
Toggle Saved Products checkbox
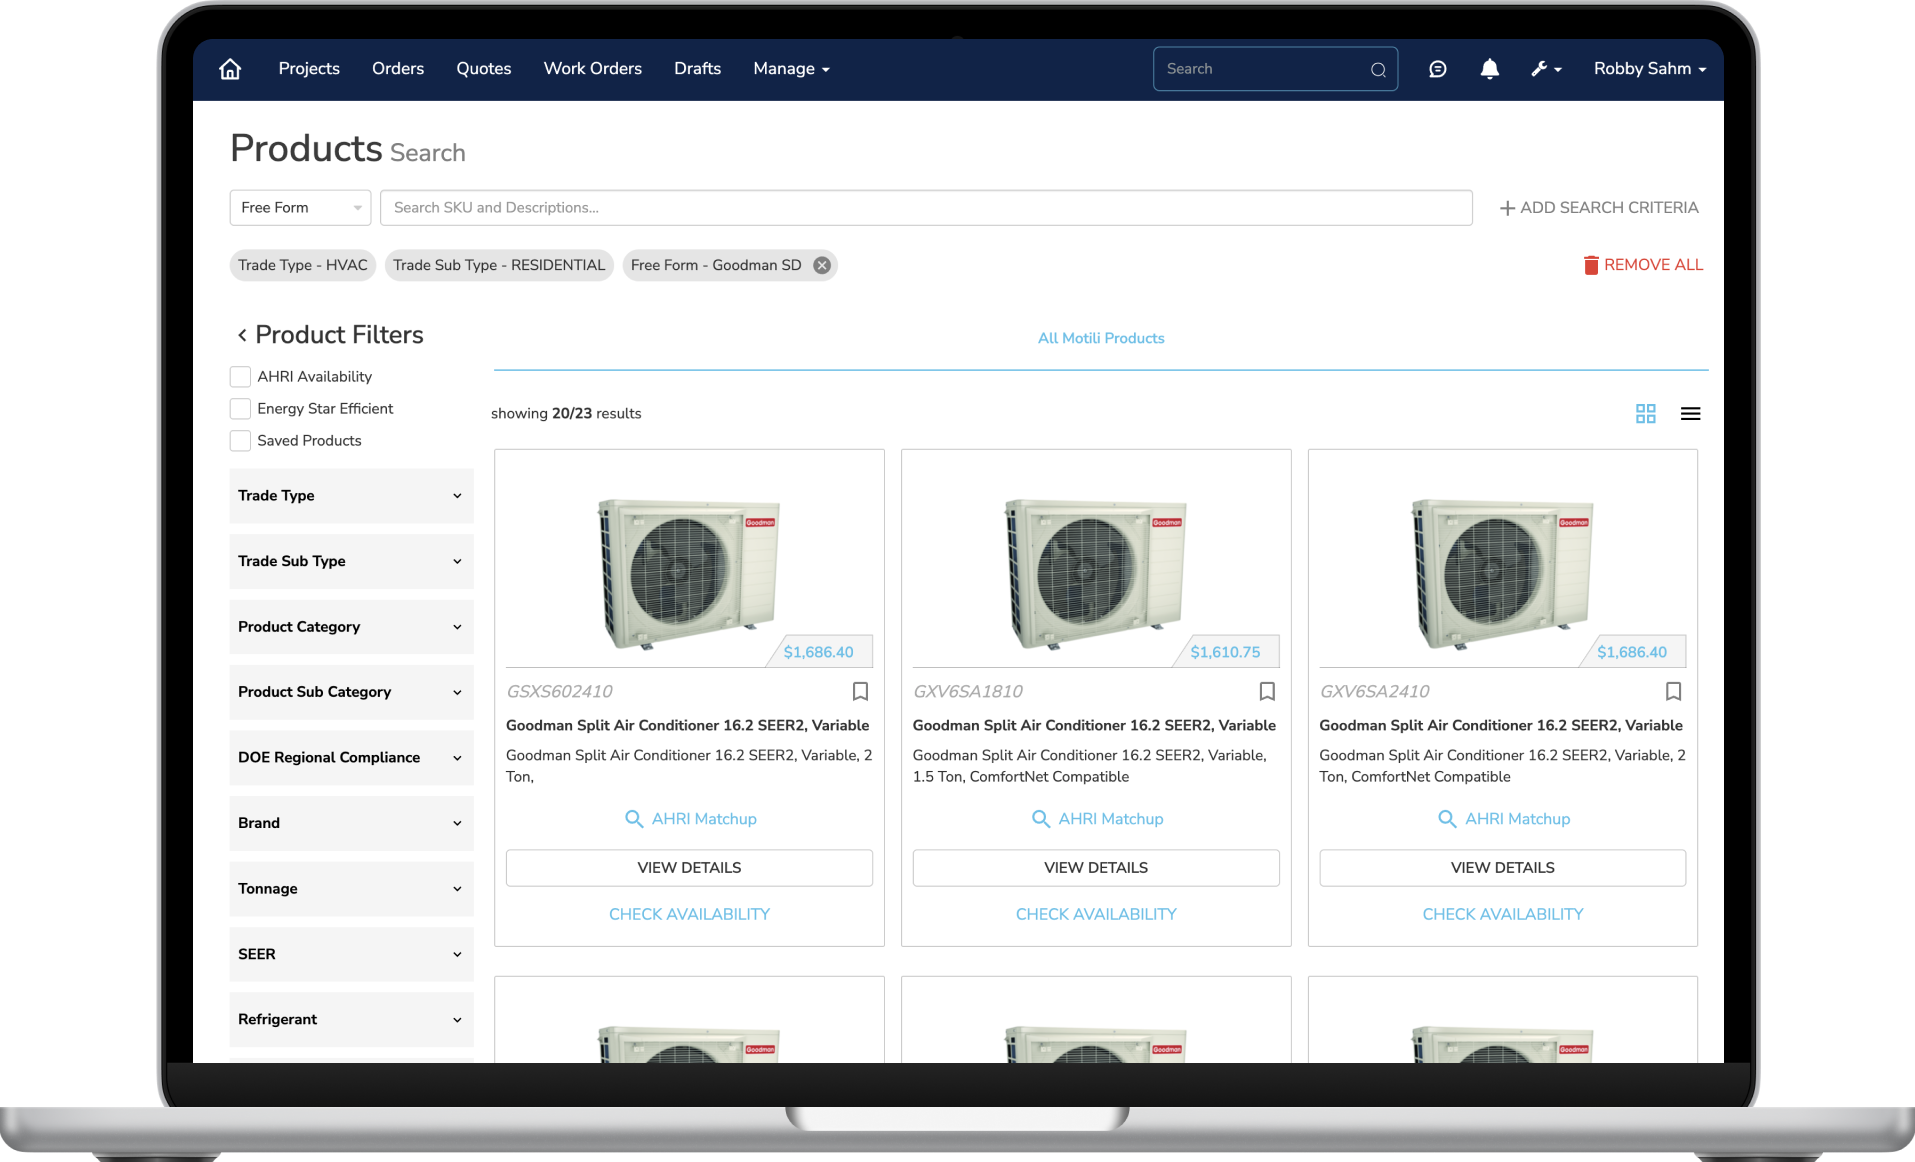[240, 441]
